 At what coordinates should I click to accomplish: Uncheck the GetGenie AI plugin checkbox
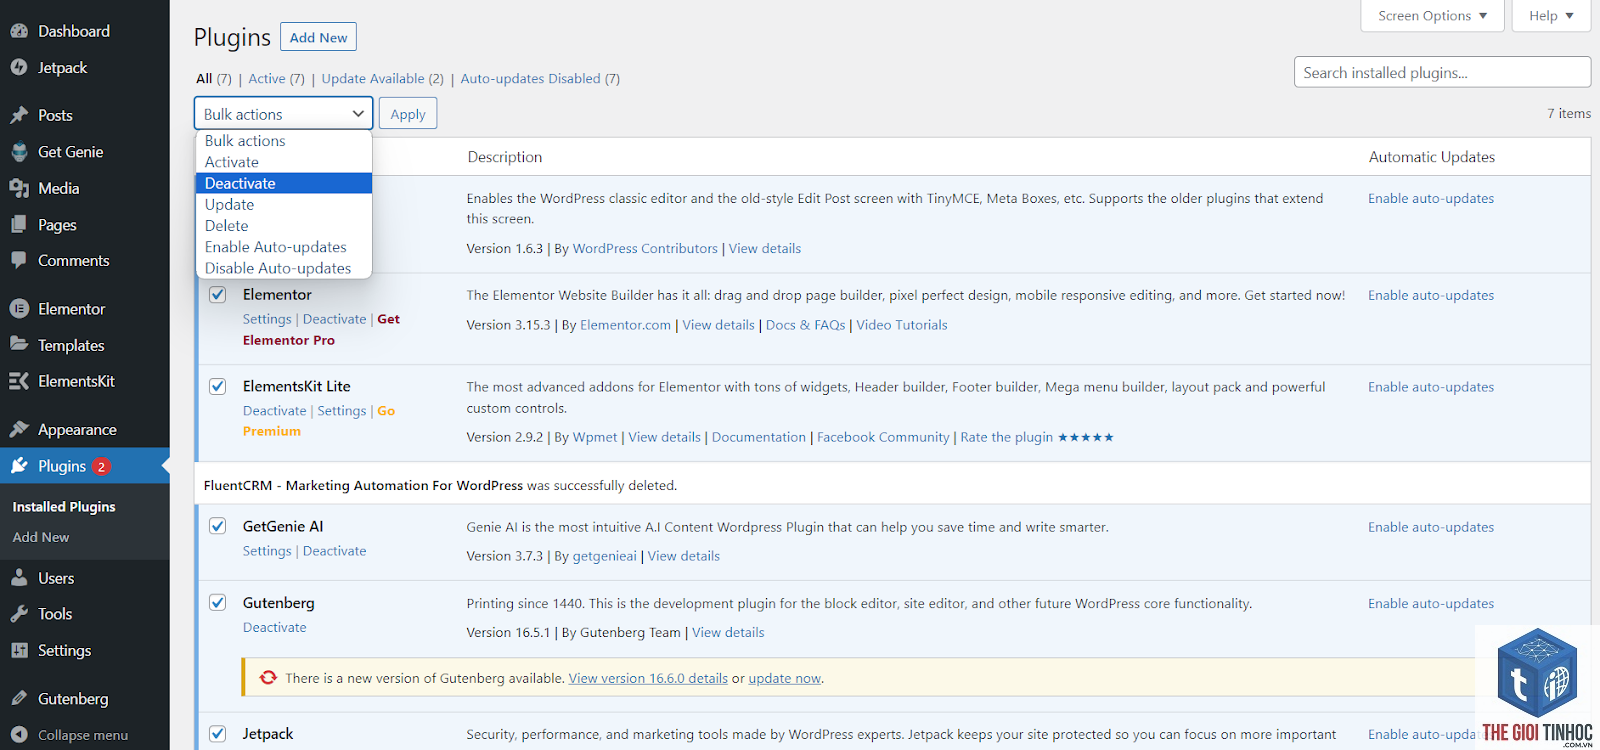[217, 526]
